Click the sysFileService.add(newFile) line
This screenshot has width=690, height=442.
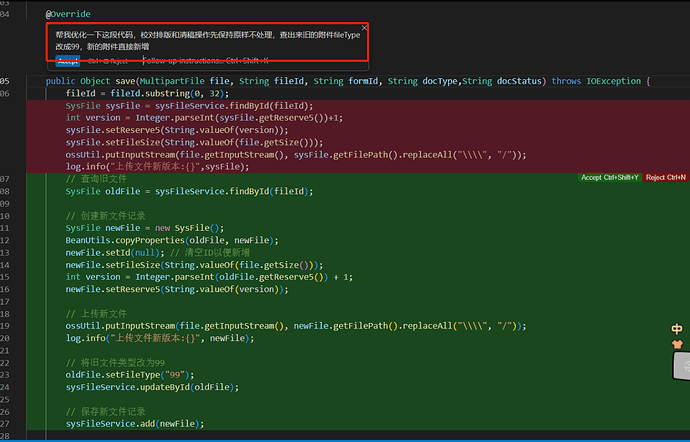click(135, 424)
